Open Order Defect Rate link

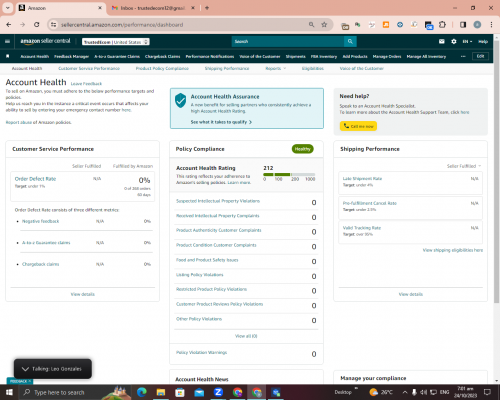click(35, 179)
